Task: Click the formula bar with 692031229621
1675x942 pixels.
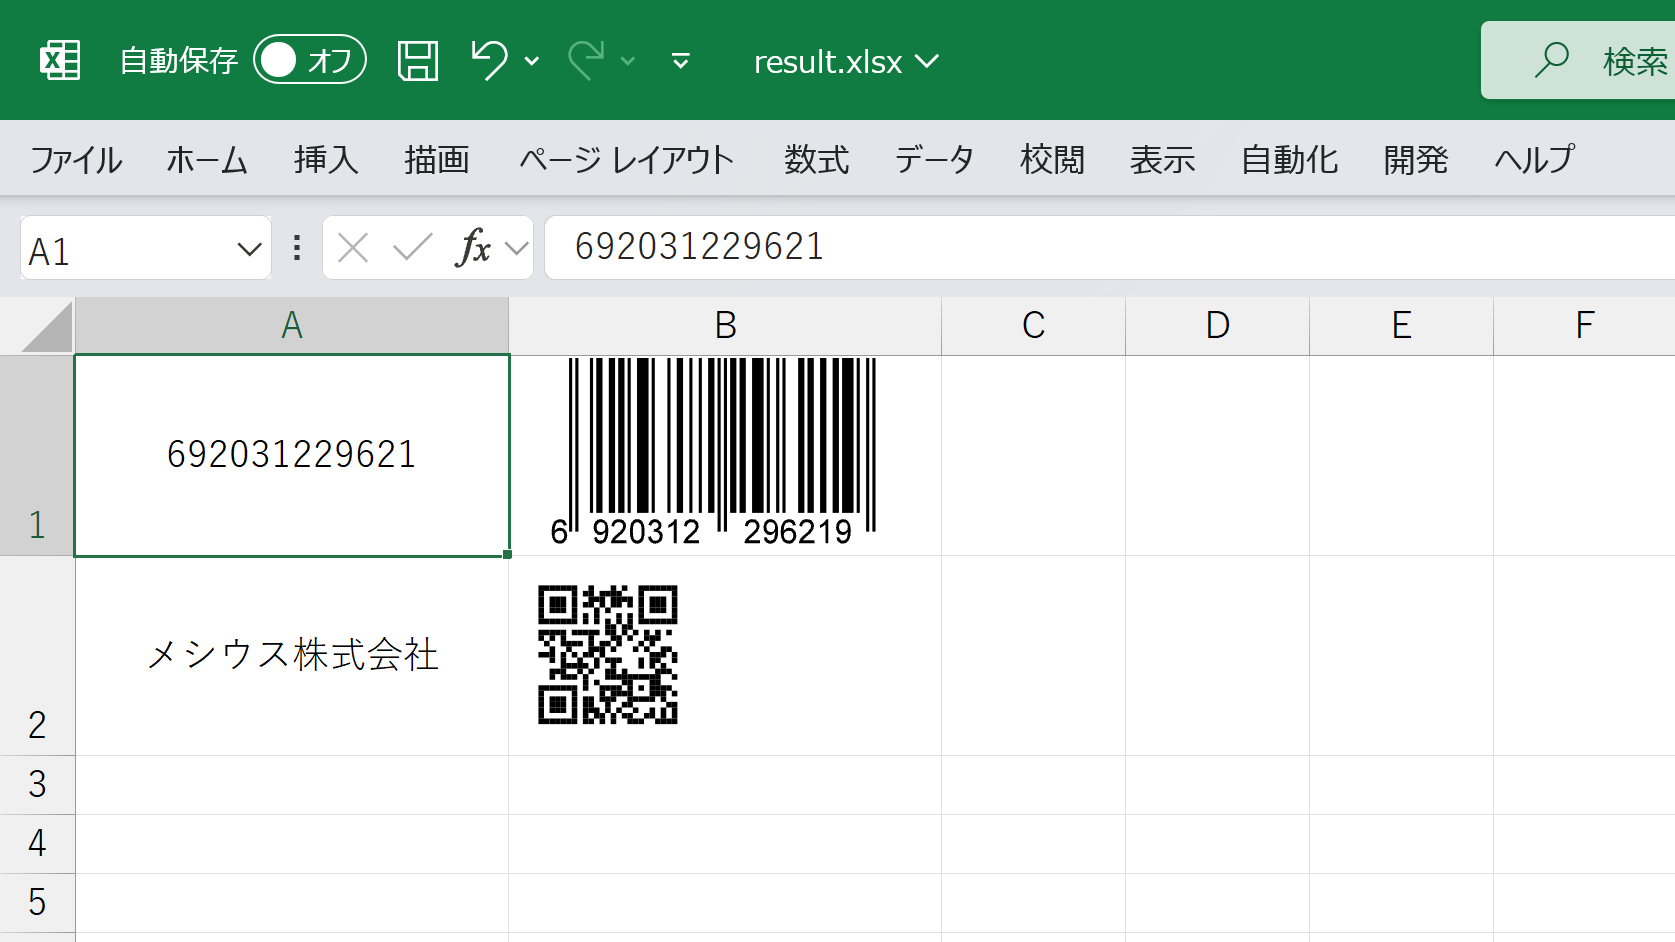Action: 1110,247
